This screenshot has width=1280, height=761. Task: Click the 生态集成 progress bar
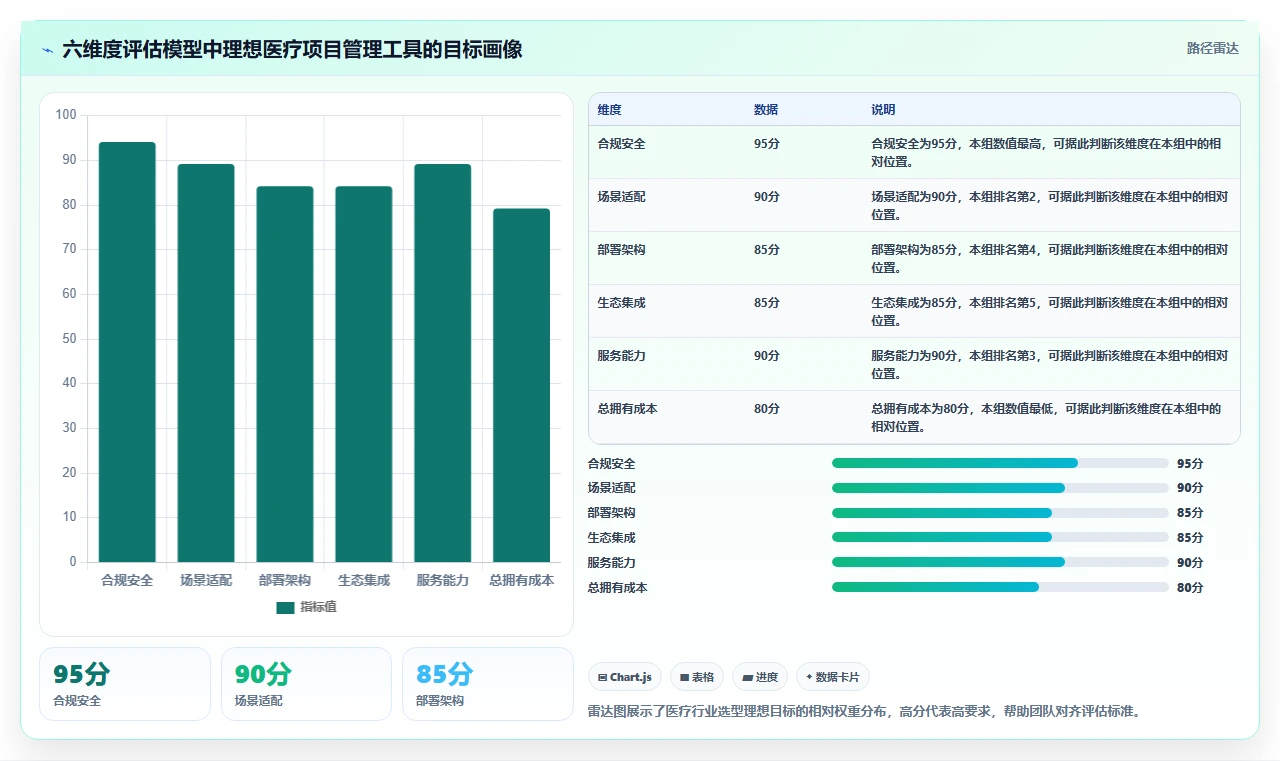pos(1000,537)
